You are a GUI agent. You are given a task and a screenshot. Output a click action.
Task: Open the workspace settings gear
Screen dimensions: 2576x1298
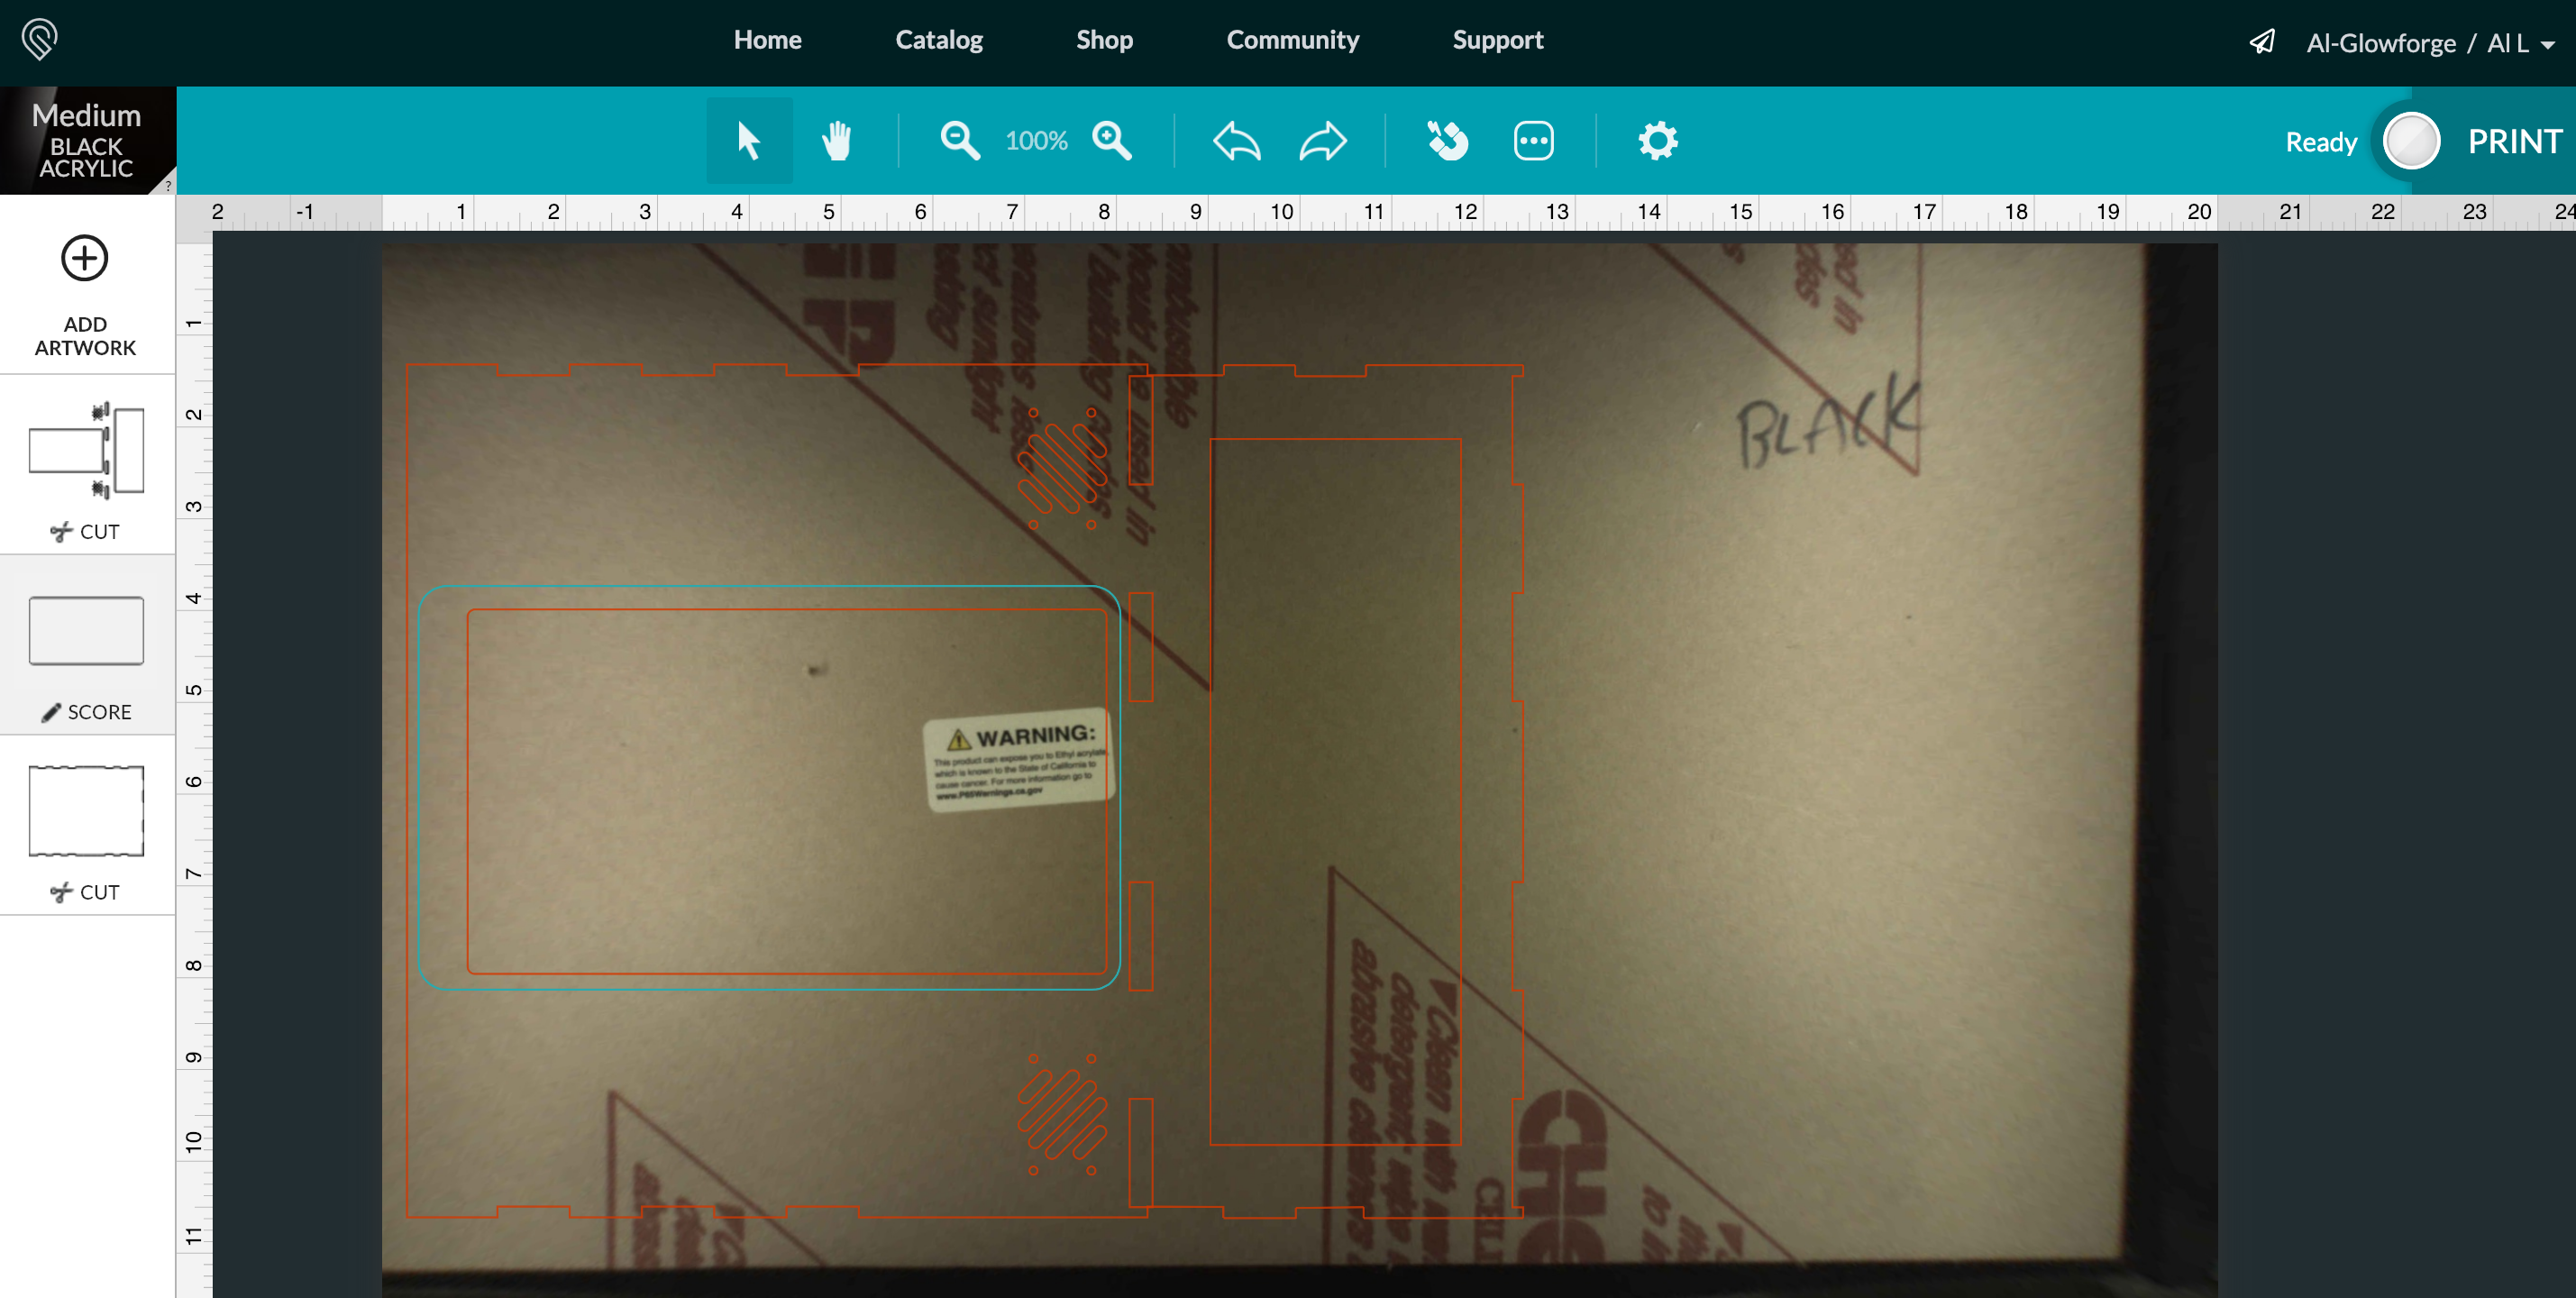[1657, 140]
